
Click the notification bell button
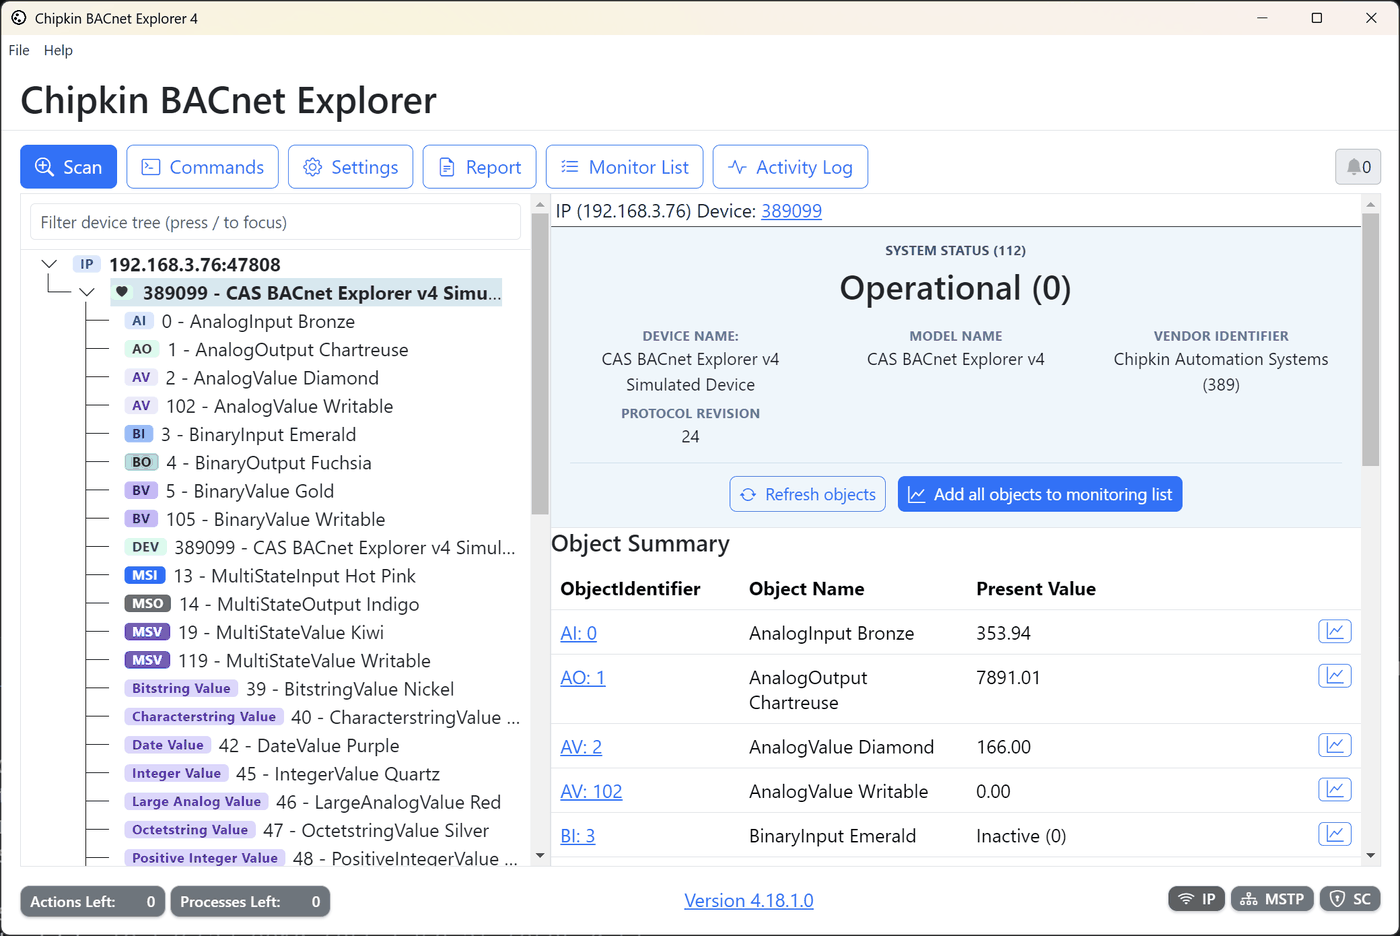(x=1358, y=167)
